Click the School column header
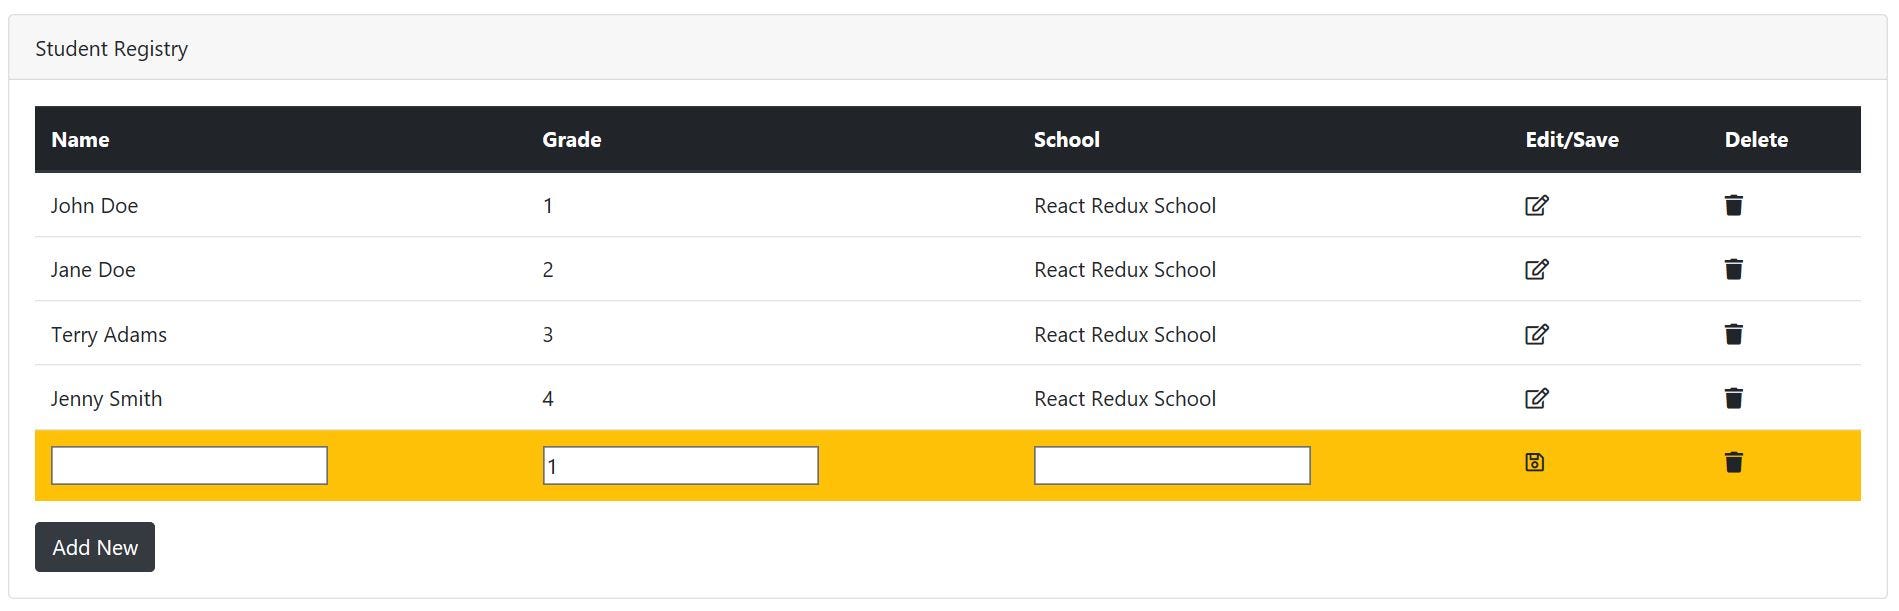 click(1067, 139)
